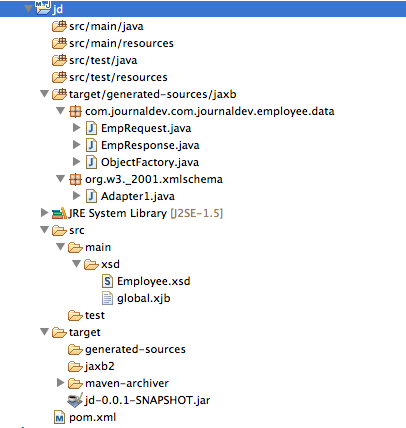406x428 pixels.
Task: Click the org.w3._2001.xmlschema package icon
Action: pos(75,179)
